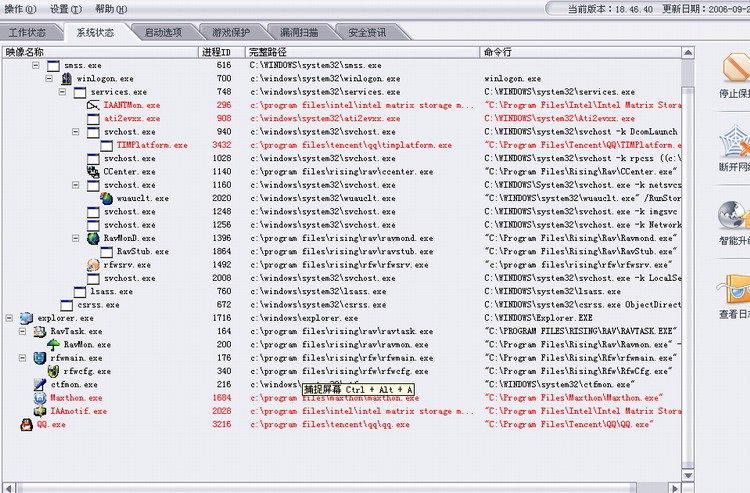Select the process ID 3432

click(x=221, y=144)
